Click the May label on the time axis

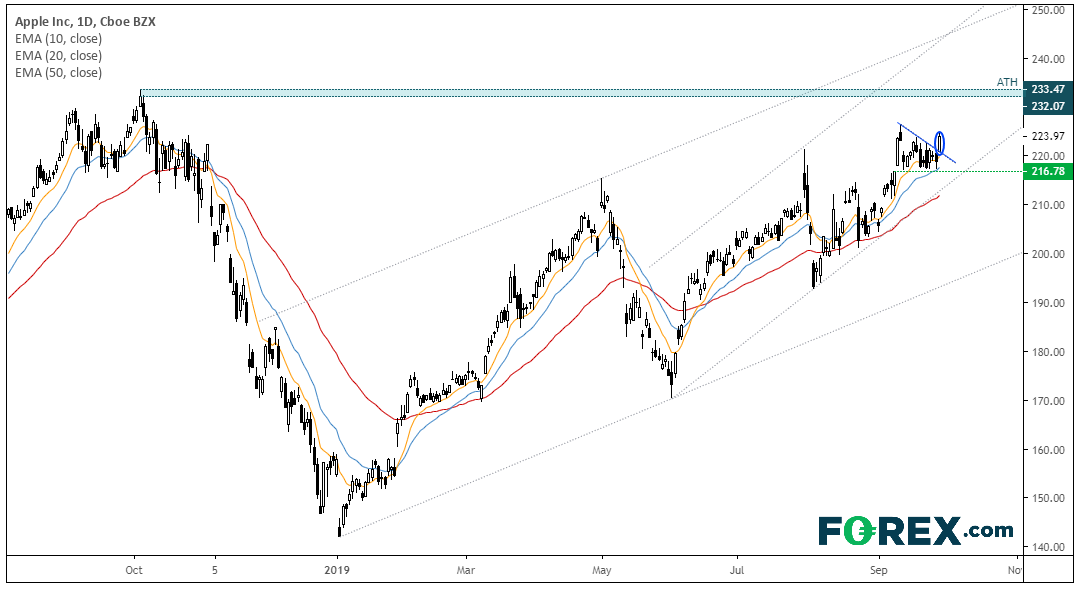pos(602,570)
